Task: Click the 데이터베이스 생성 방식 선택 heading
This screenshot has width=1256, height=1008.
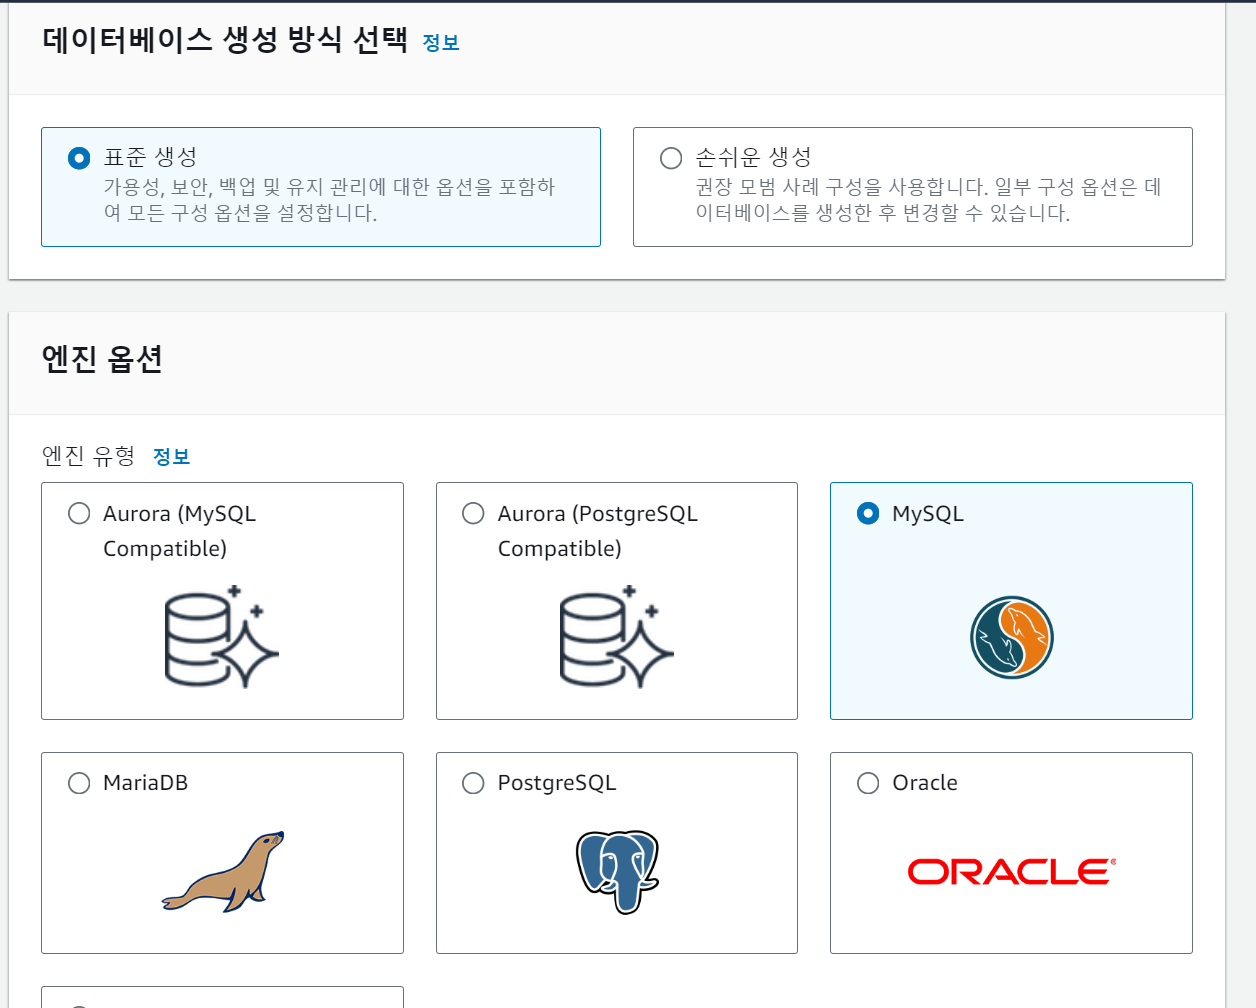Action: click(225, 40)
